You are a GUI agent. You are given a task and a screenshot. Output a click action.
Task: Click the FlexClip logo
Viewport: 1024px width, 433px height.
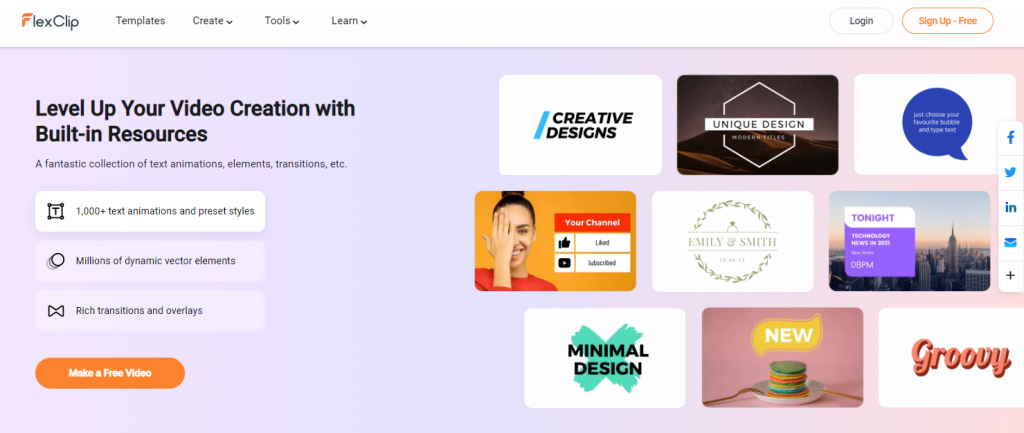pos(50,21)
